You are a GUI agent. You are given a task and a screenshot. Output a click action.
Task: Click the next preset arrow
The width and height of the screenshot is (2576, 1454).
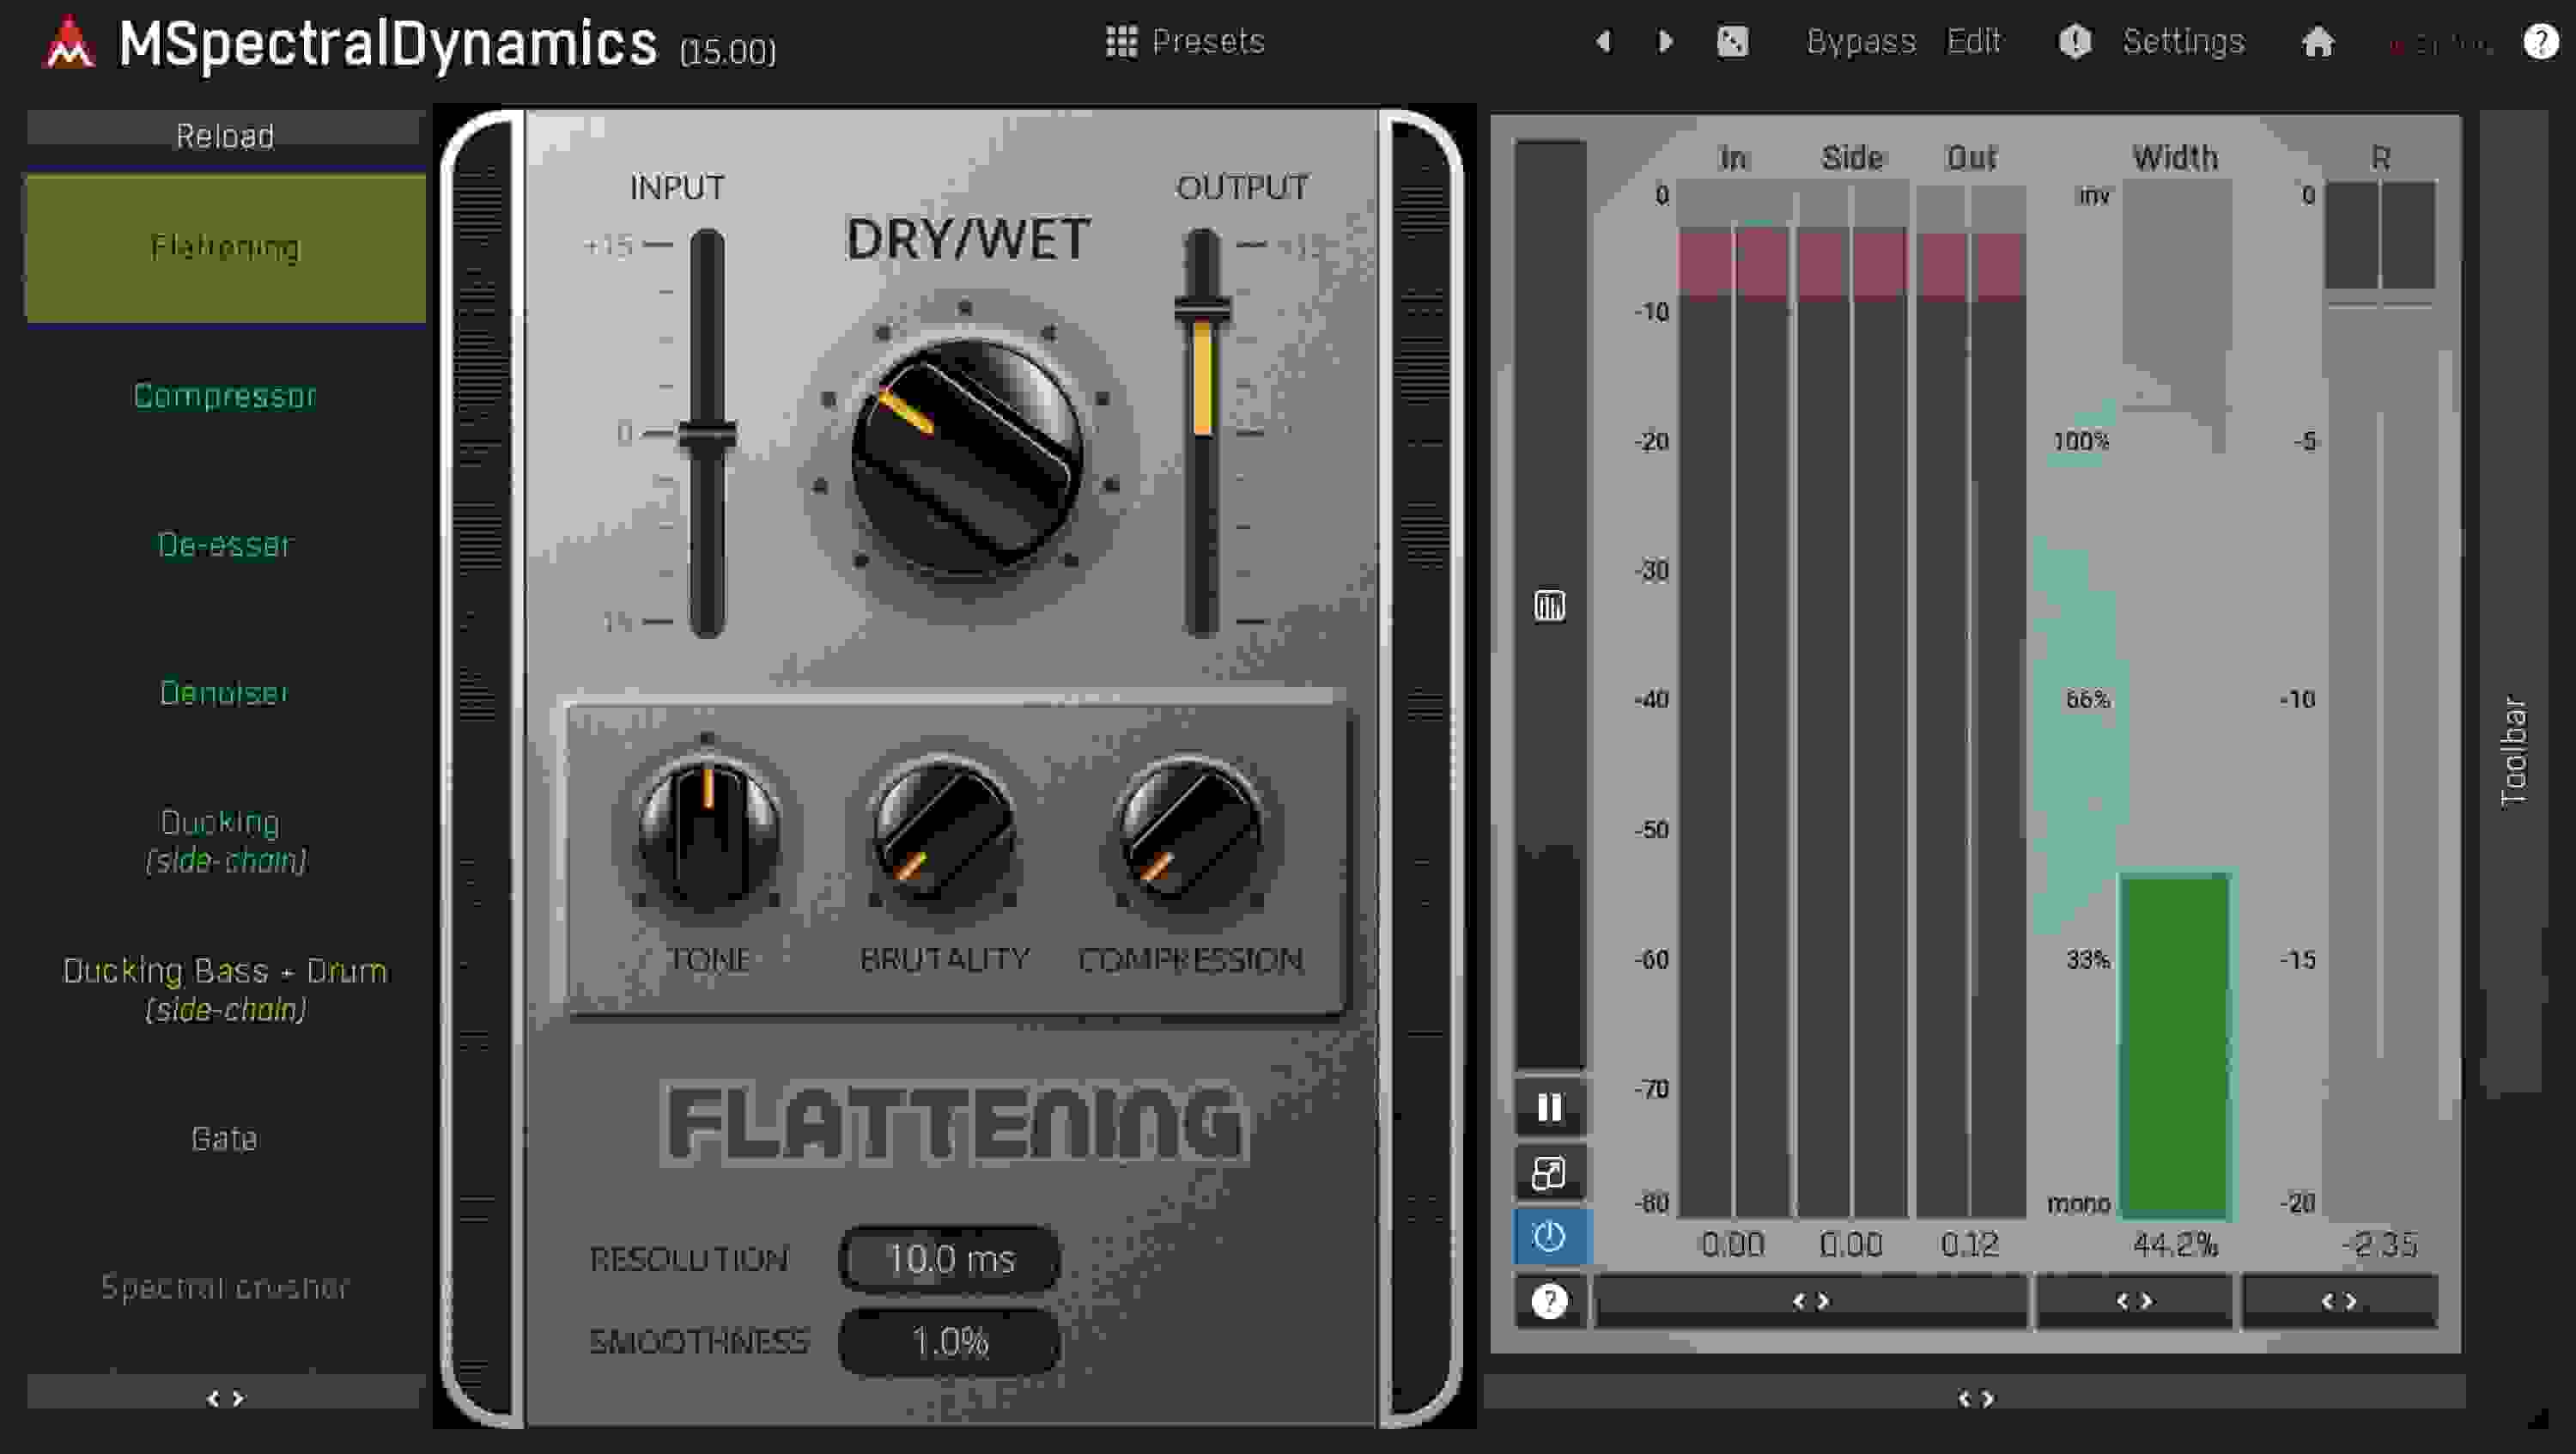click(1663, 42)
